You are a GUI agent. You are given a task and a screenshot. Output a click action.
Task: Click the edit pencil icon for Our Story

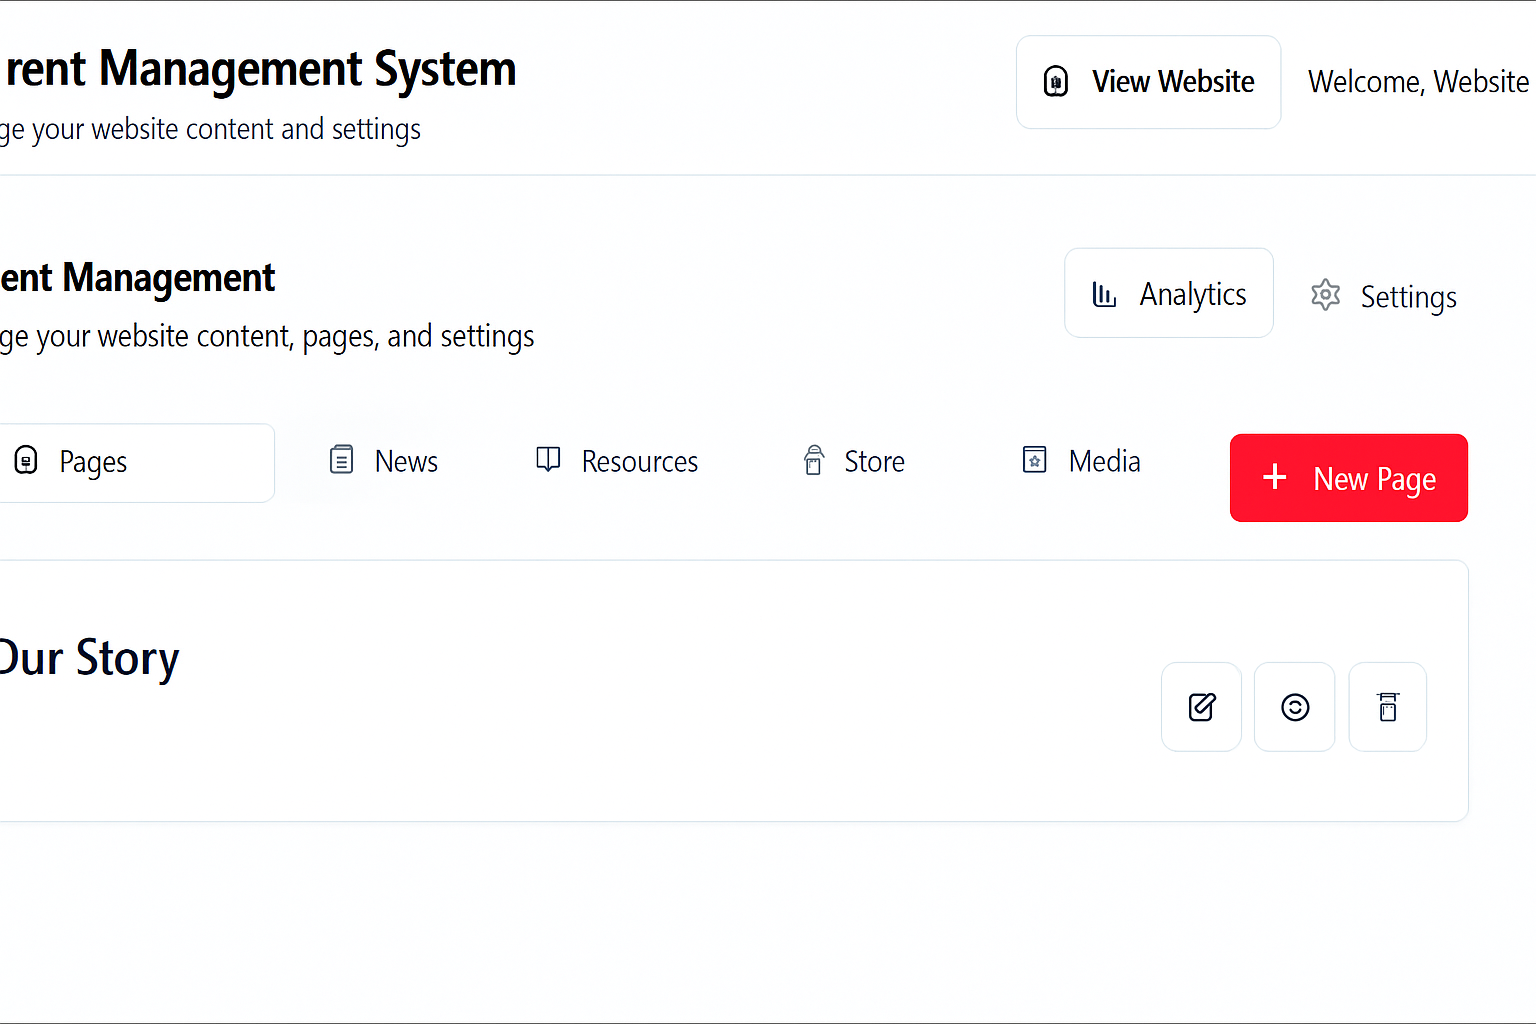click(1201, 707)
